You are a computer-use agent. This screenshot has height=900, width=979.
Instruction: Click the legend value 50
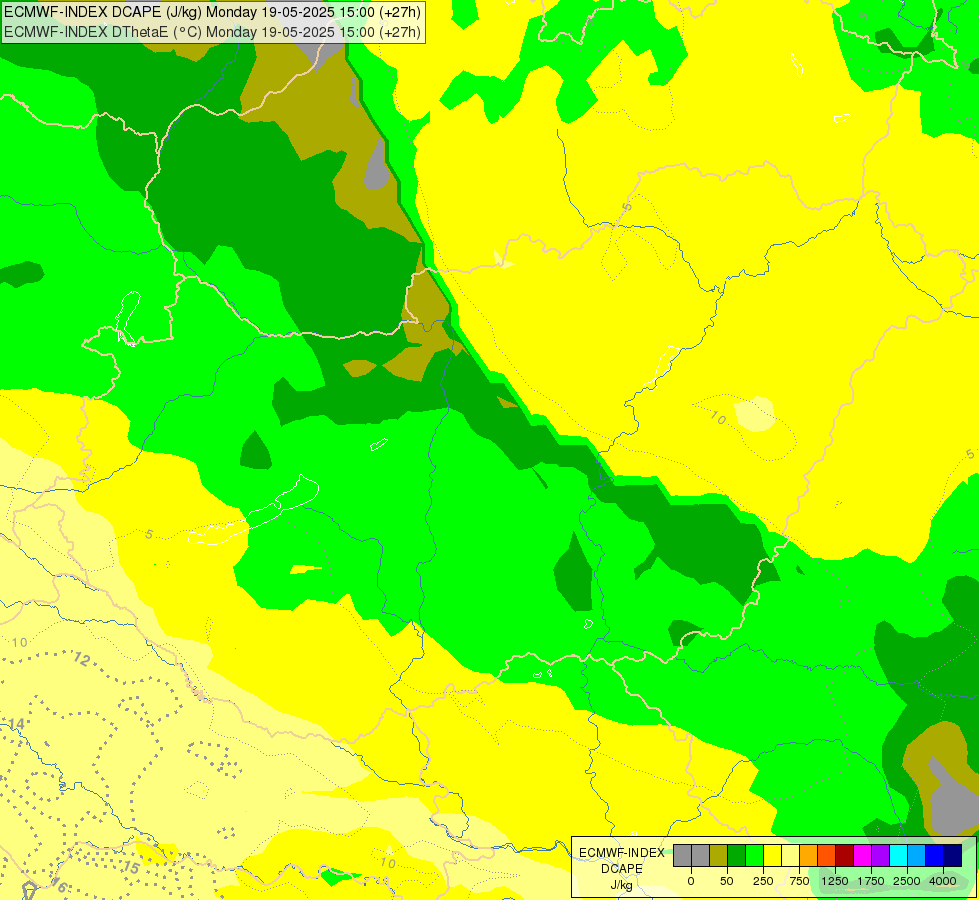coord(727,881)
